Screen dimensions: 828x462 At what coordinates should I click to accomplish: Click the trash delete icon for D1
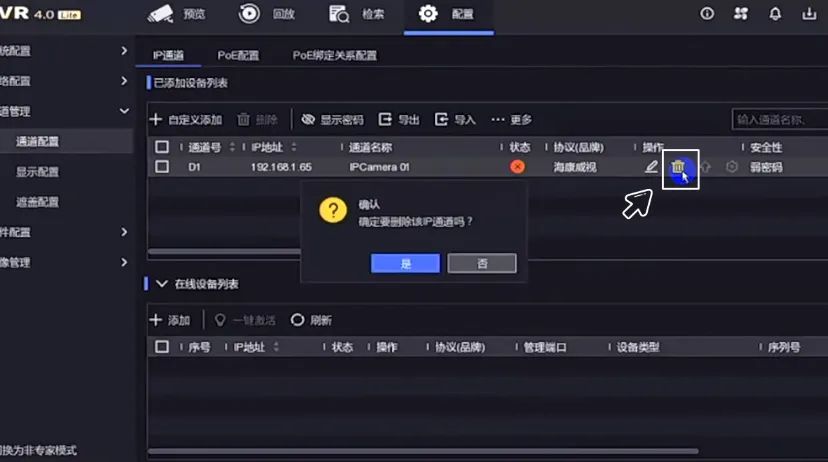point(678,167)
